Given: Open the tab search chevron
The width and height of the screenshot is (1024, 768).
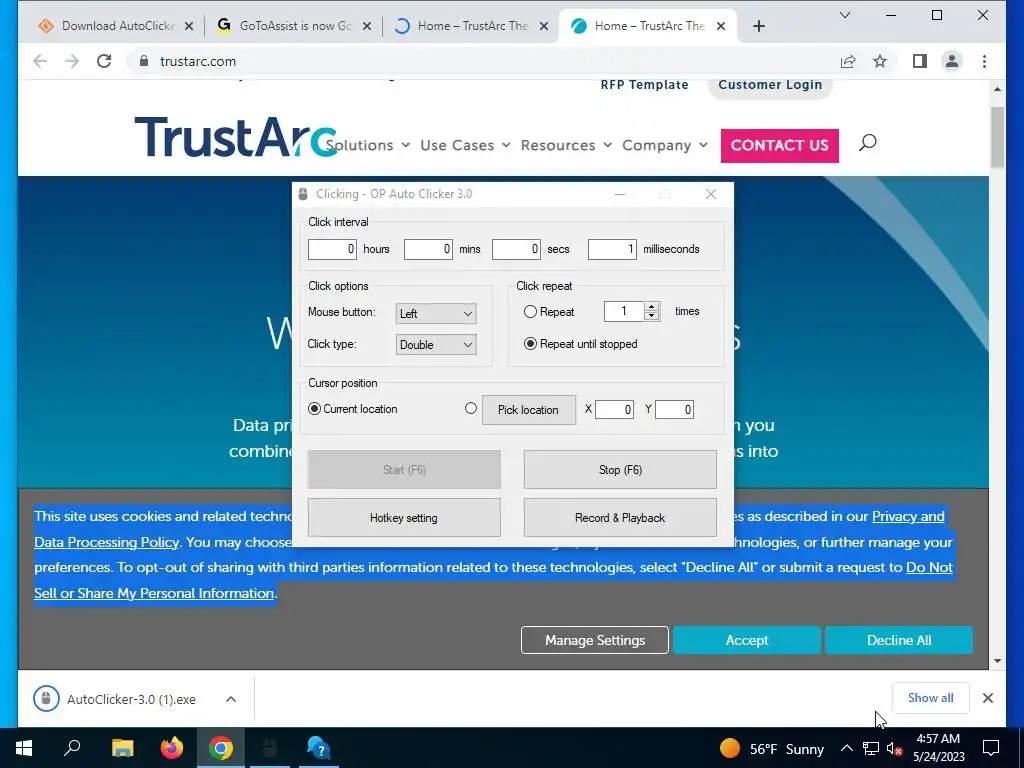Looking at the screenshot, I should tap(844, 15).
